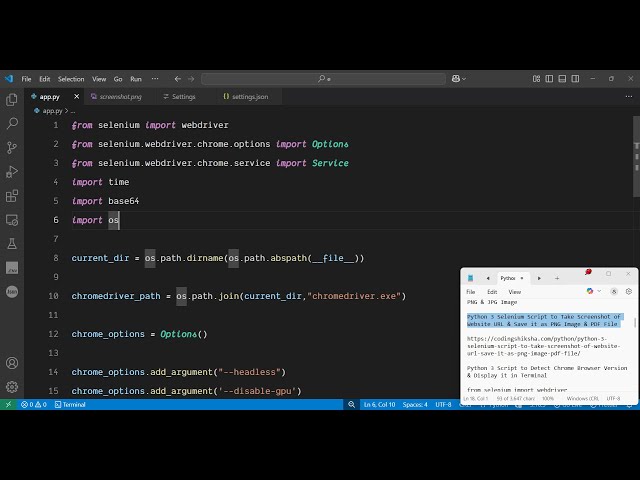Toggle the bottom Panel layout
The height and width of the screenshot is (480, 640).
point(562,78)
